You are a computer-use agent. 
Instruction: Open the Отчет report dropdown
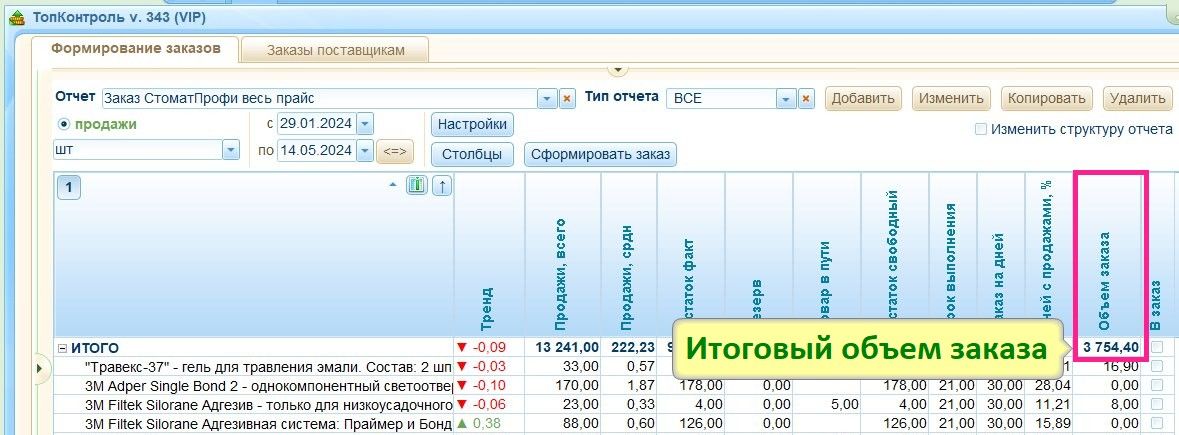pos(547,98)
